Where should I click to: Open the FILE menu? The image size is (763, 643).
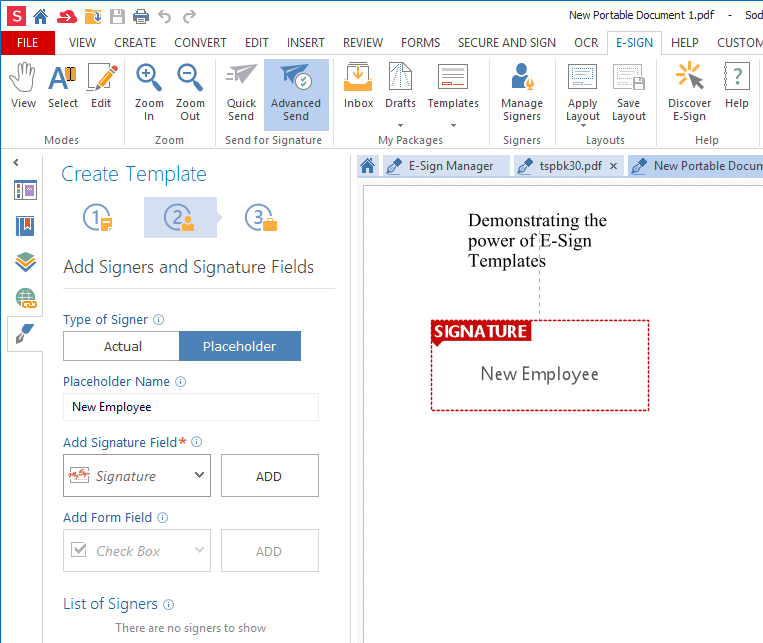click(x=28, y=43)
